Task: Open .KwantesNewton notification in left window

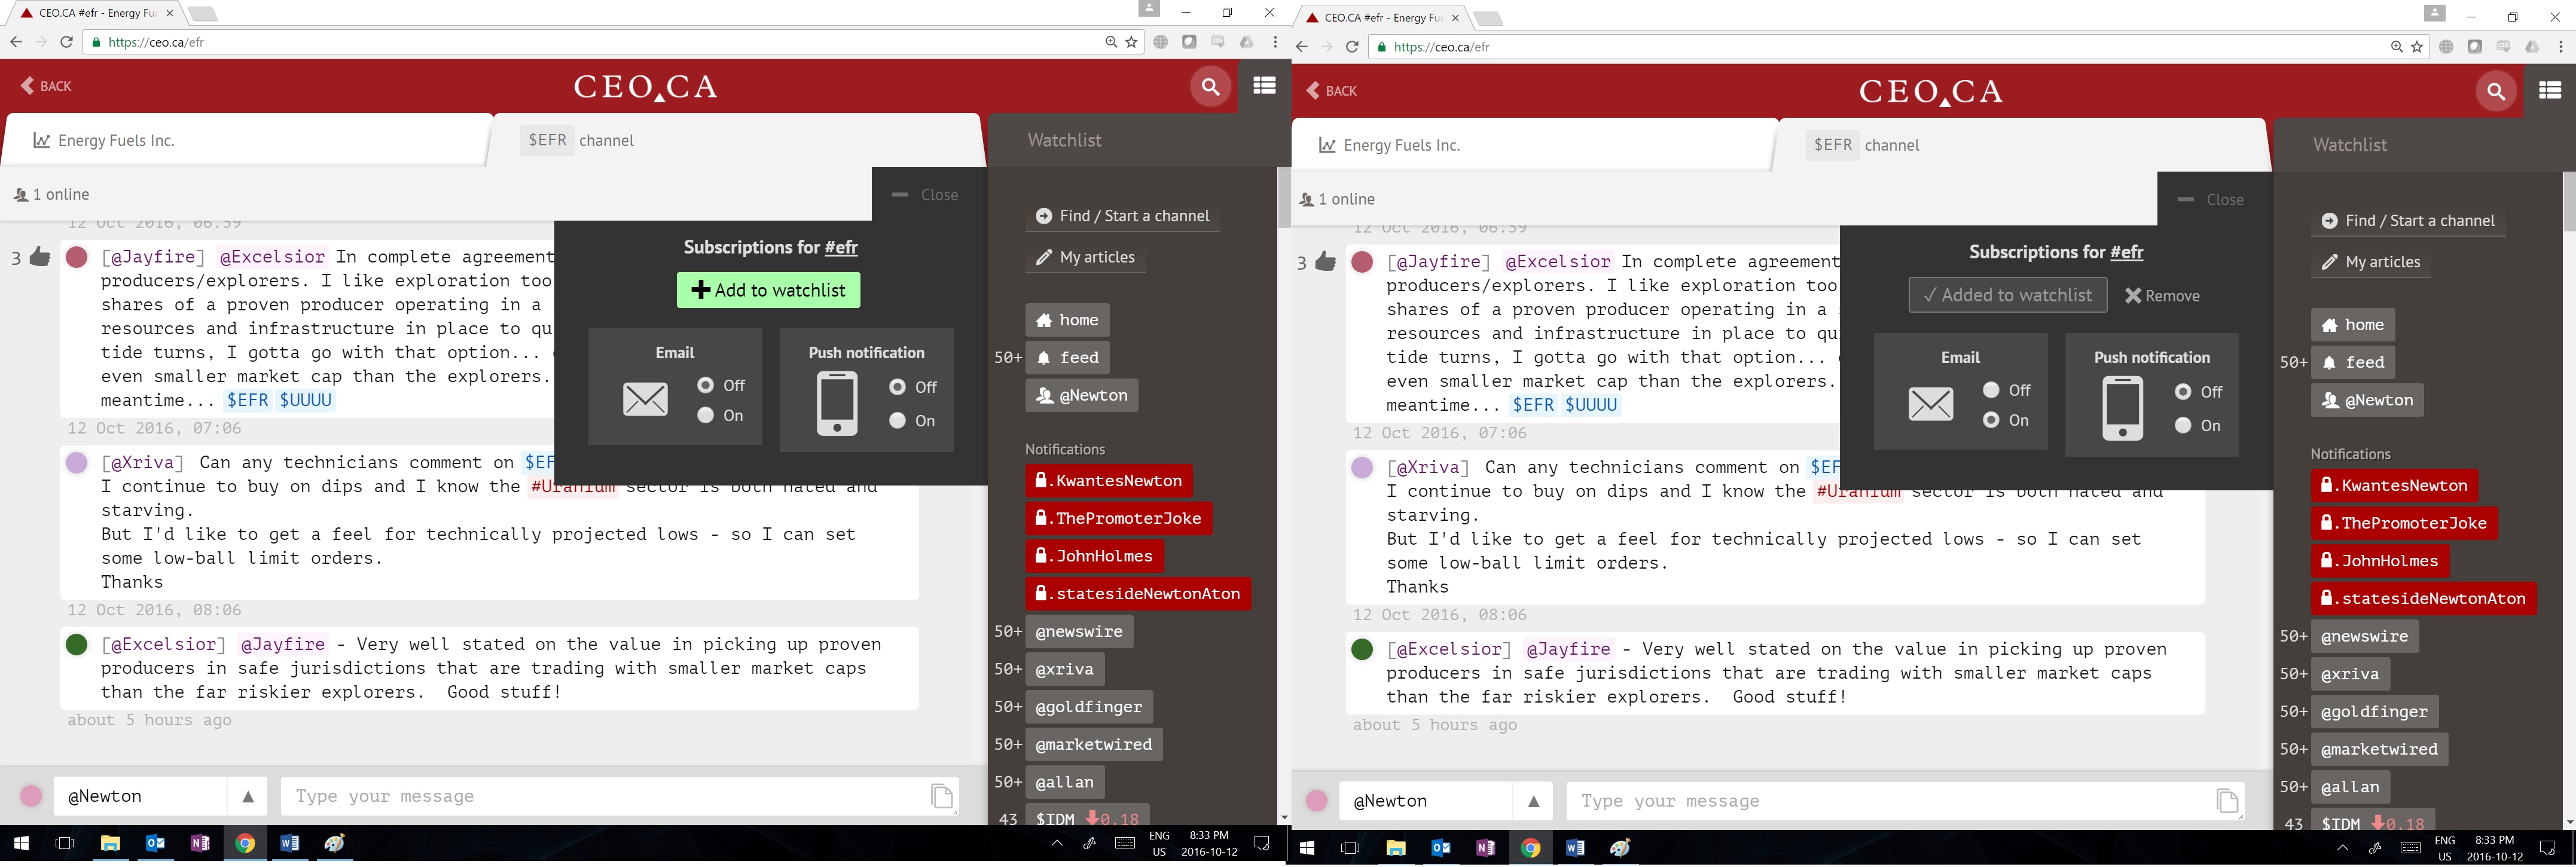Action: 1109,481
